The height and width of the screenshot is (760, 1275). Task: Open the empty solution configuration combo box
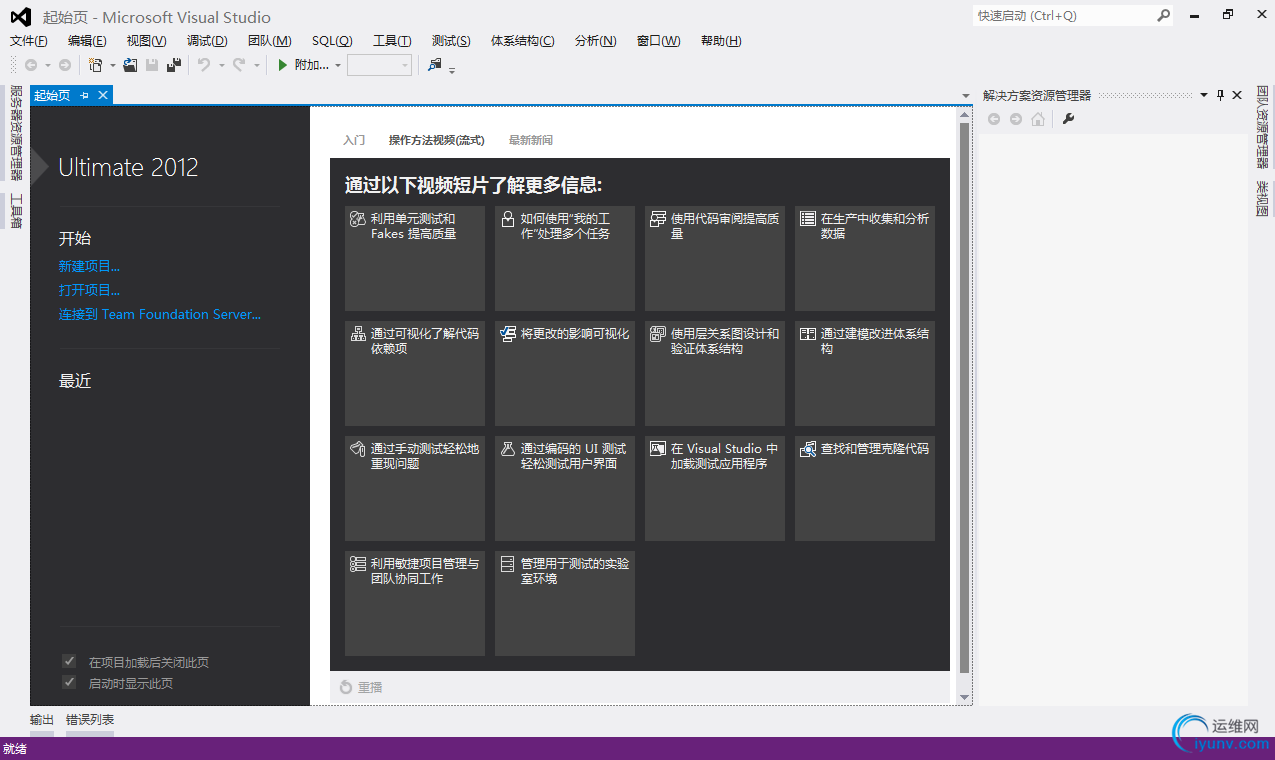point(380,65)
